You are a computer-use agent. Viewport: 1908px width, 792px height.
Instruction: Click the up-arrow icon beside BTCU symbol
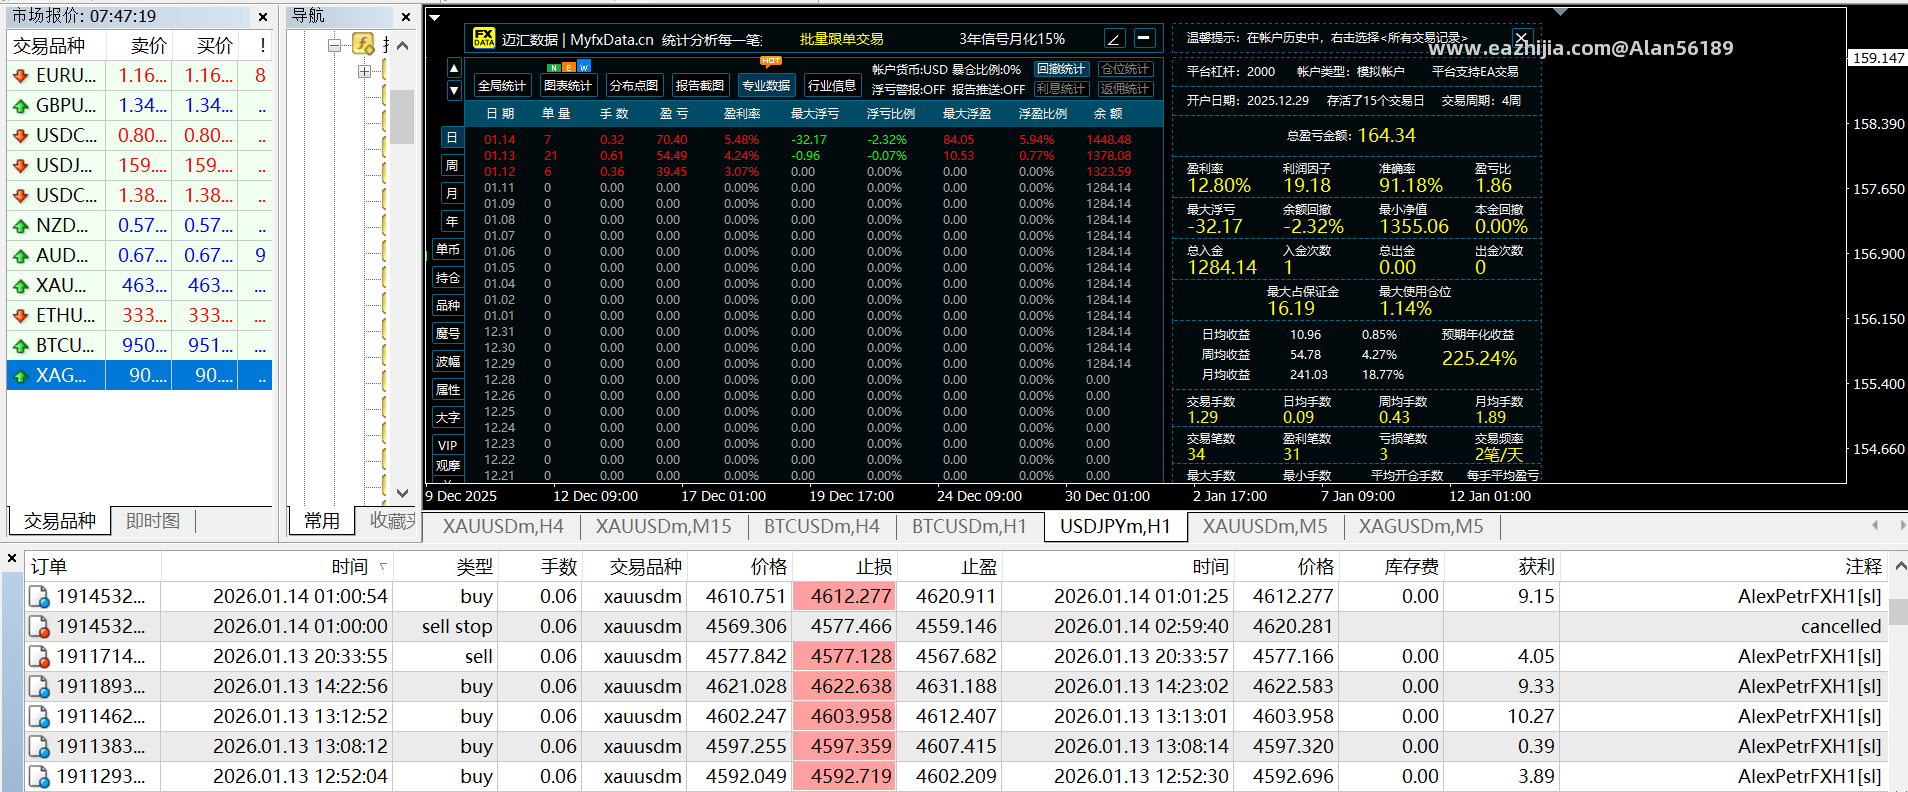click(x=20, y=345)
